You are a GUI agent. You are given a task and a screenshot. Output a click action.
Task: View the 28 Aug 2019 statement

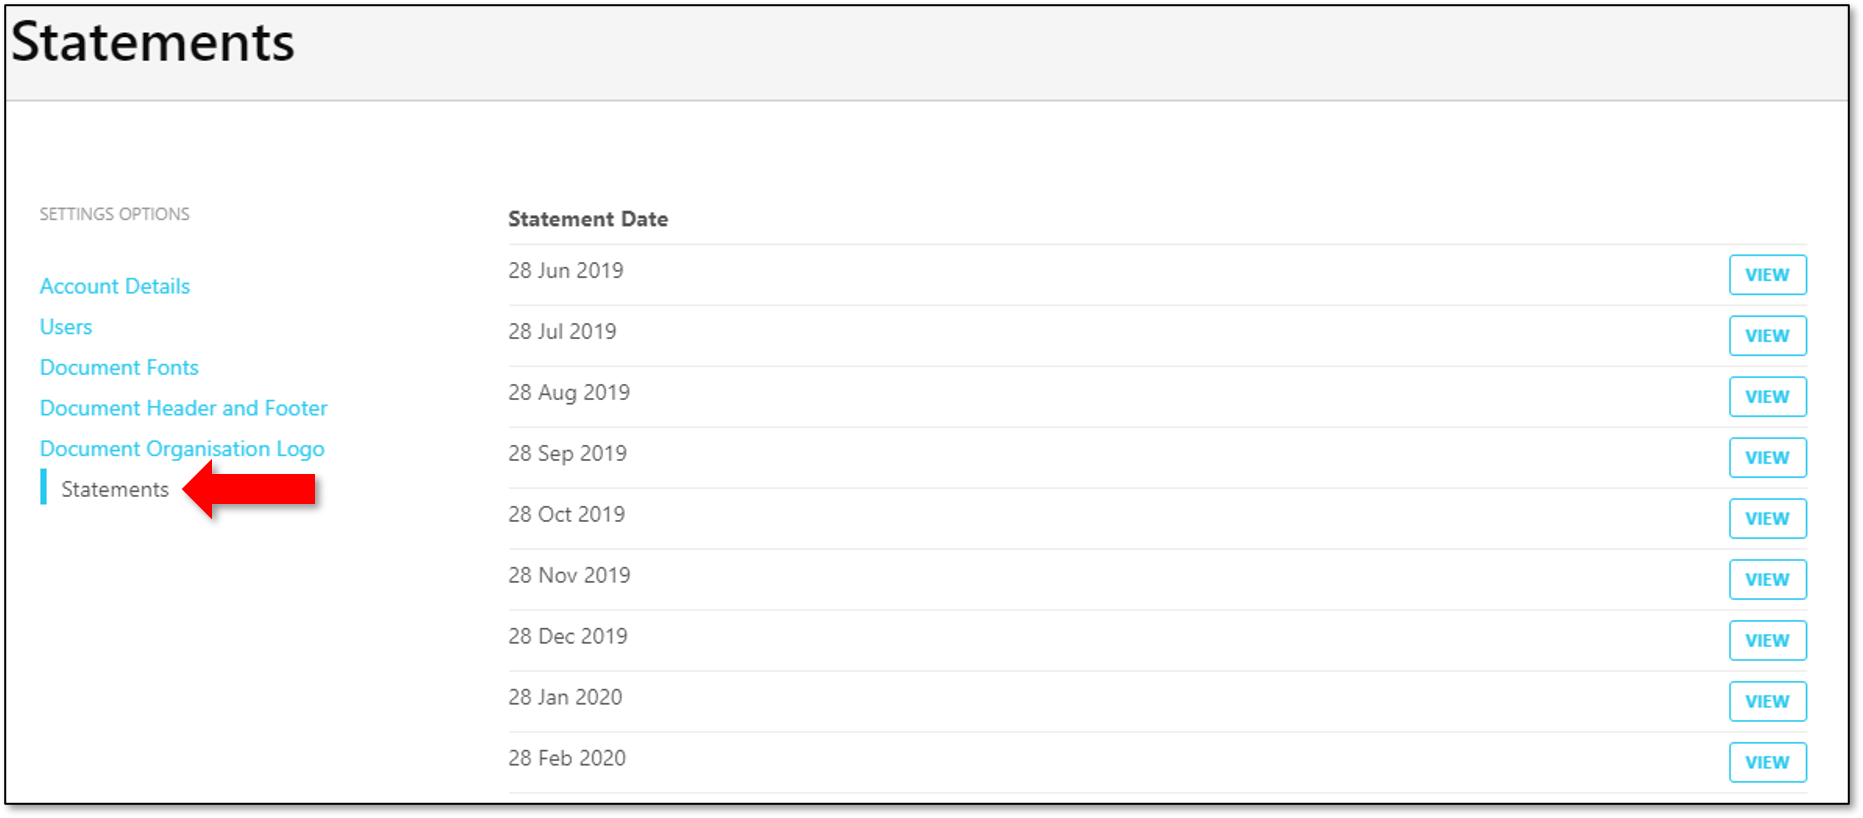coord(1767,397)
